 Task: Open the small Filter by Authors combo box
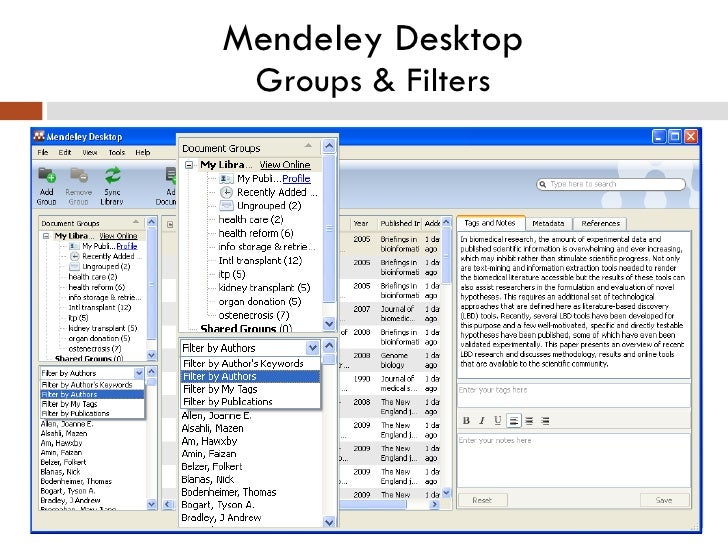coord(92,373)
